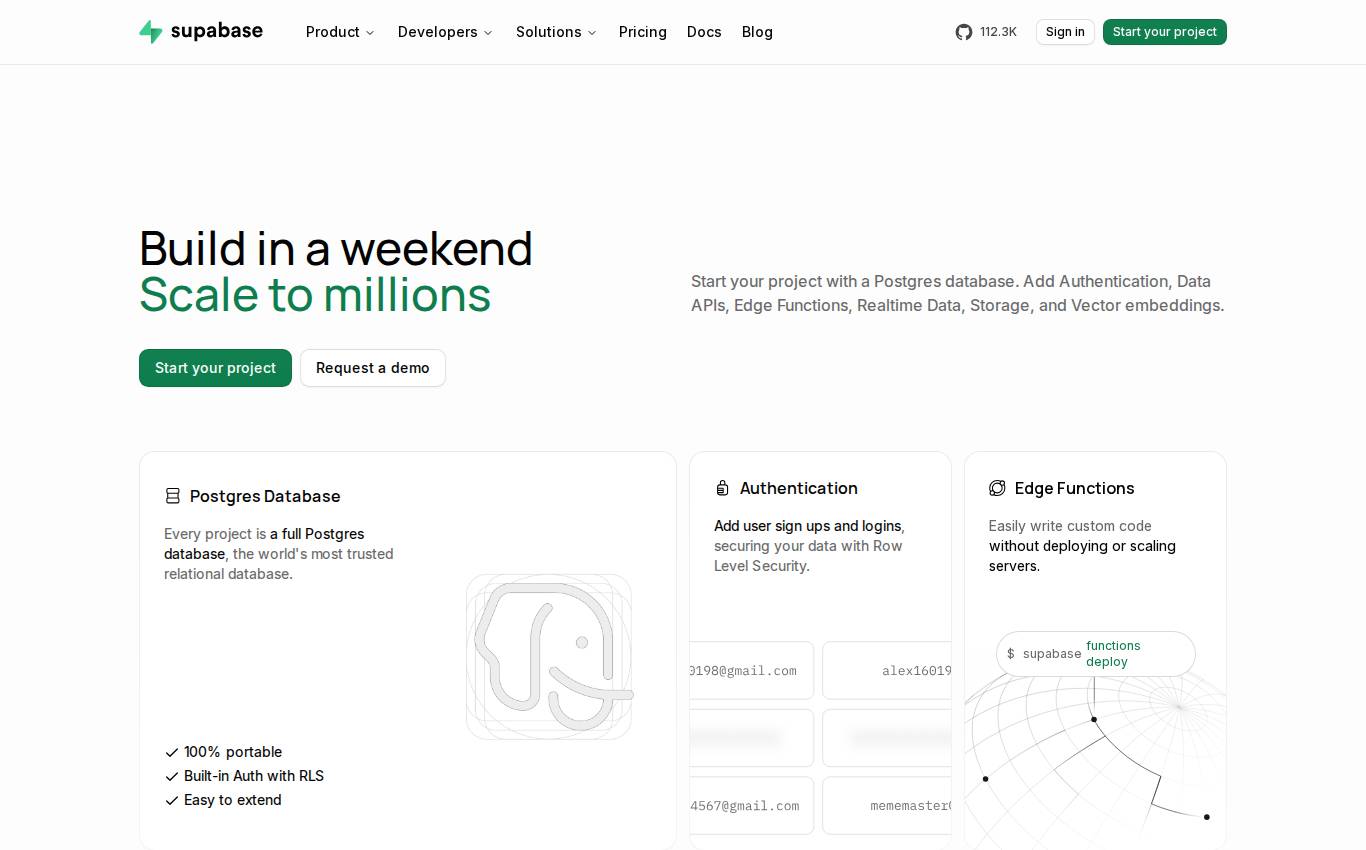1366x850 pixels.
Task: Click the supabase functions deploy command pill
Action: [1096, 654]
